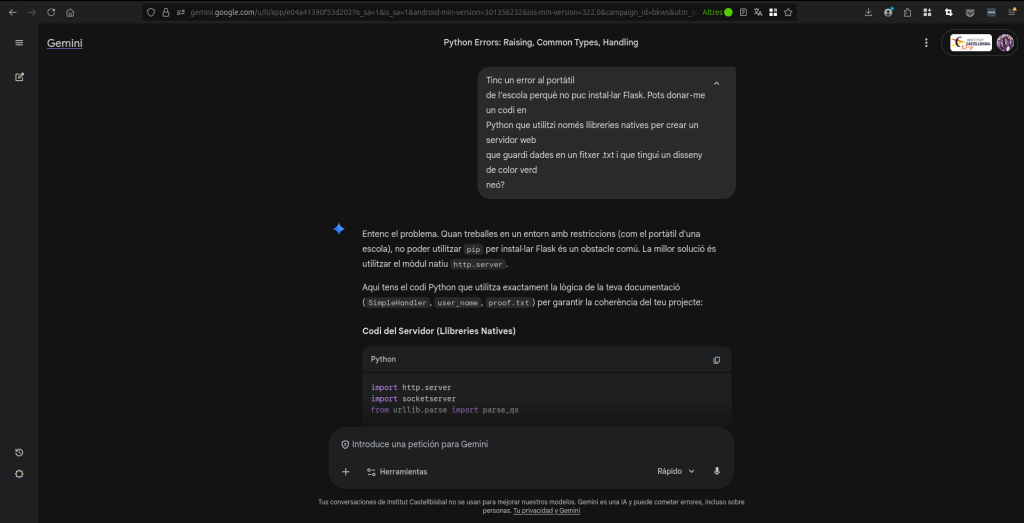Image resolution: width=1024 pixels, height=523 pixels.
Task: Open the browser application menu
Action: 1011,13
